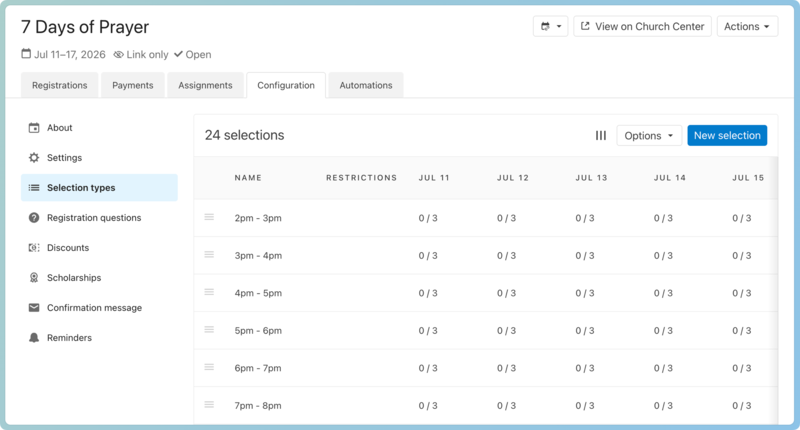Click Jul 11 count for 2pm - 3pm
This screenshot has width=800, height=430.
click(428, 218)
